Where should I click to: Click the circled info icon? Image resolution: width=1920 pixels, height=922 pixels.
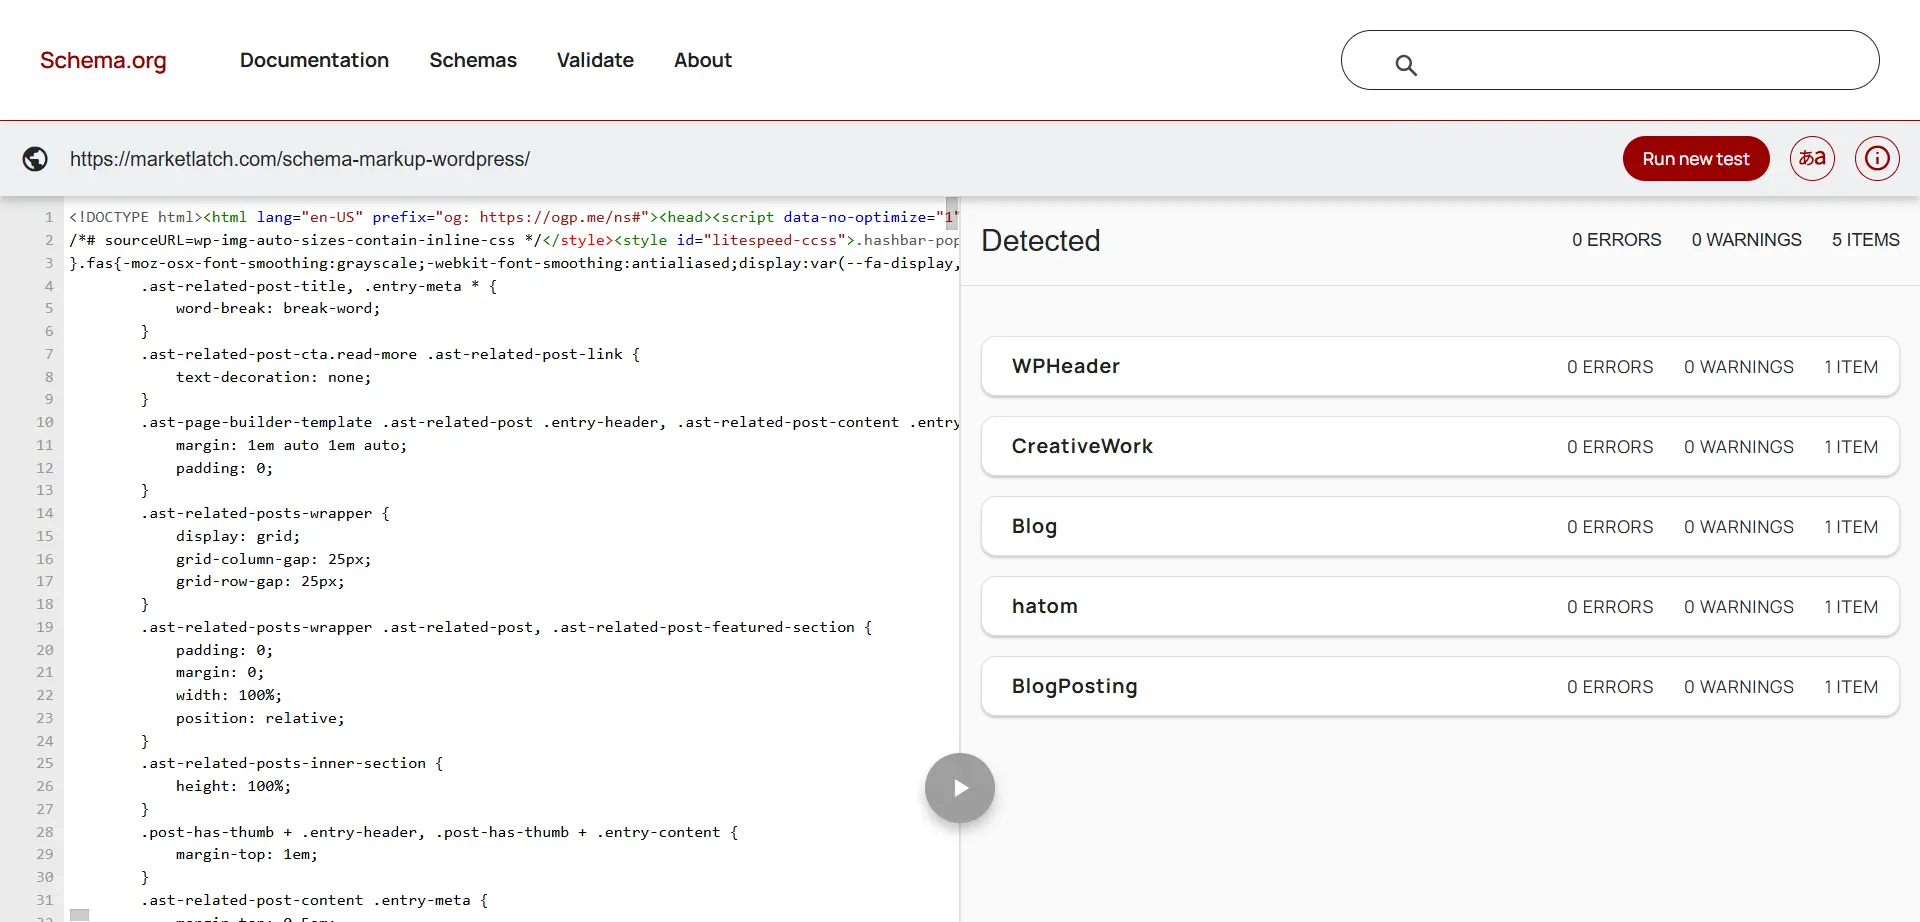1877,158
